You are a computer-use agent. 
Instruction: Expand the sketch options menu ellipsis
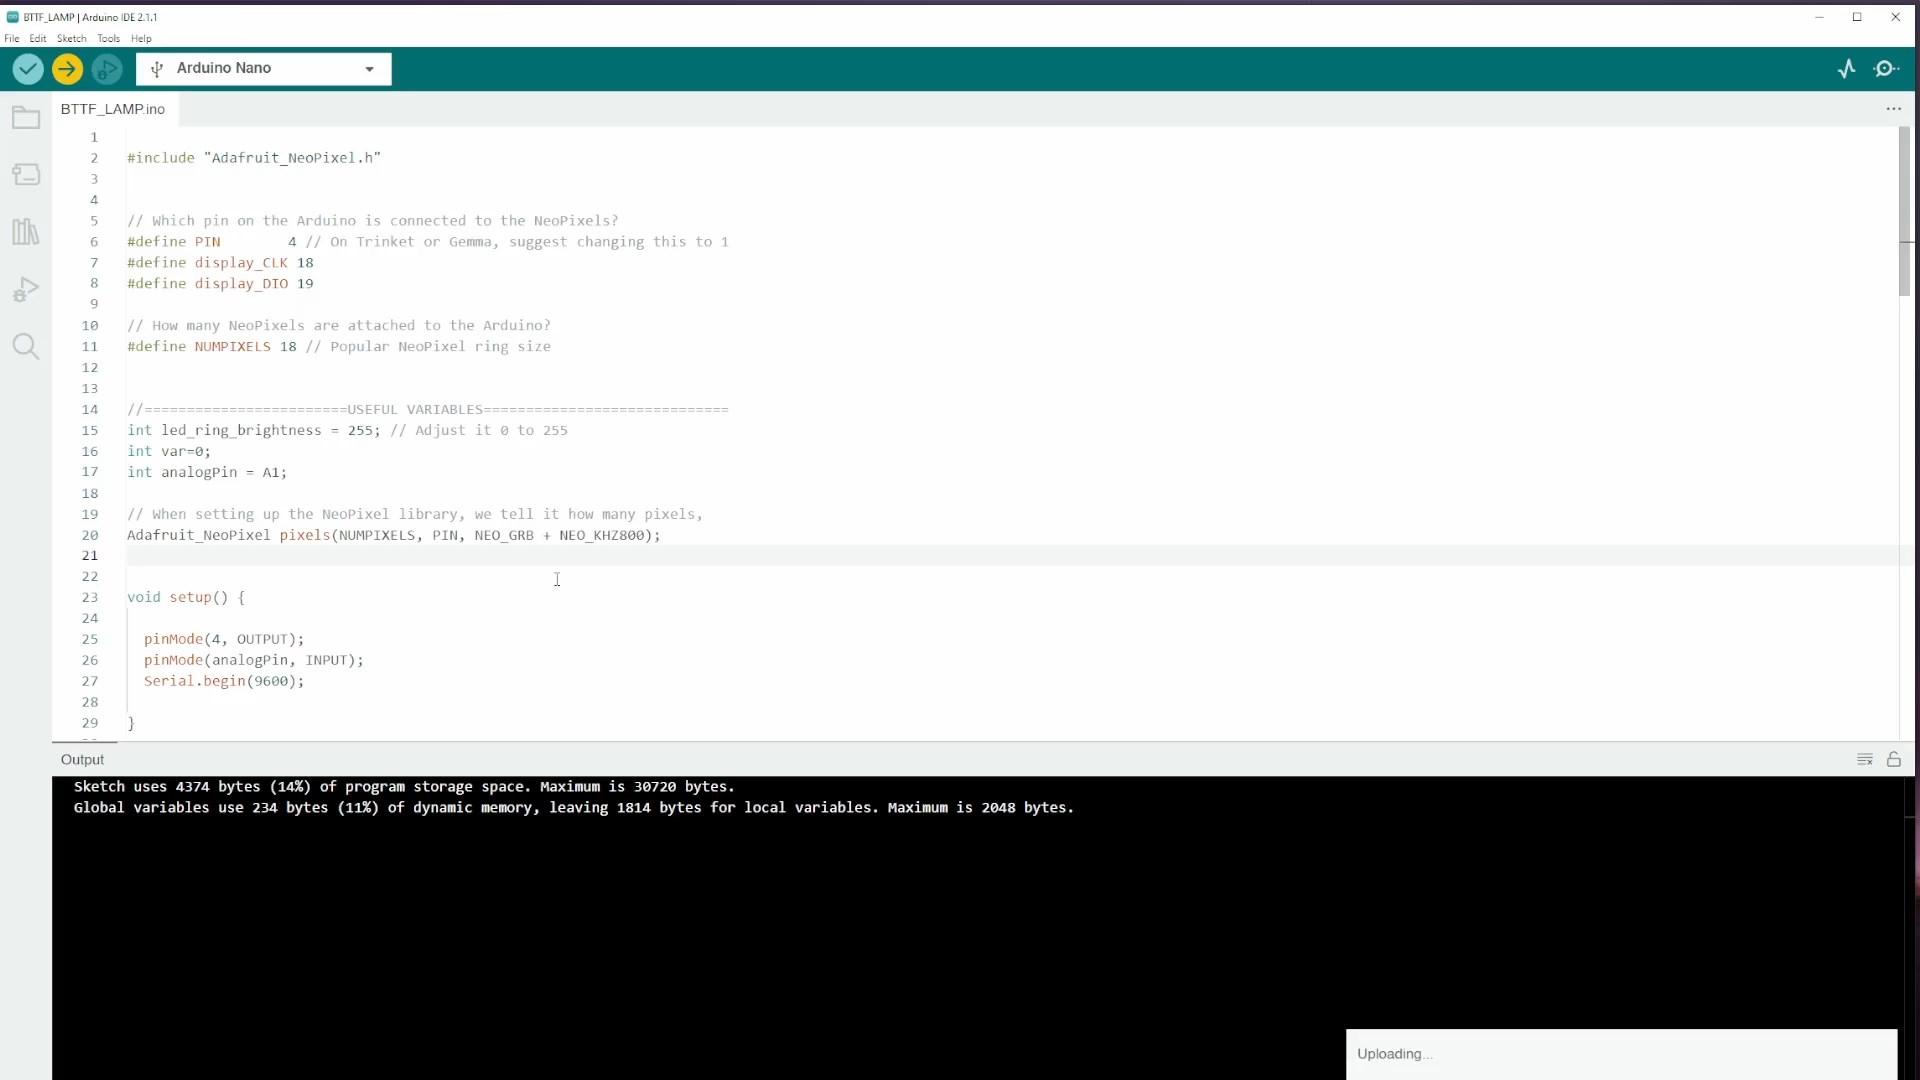pyautogui.click(x=1894, y=108)
